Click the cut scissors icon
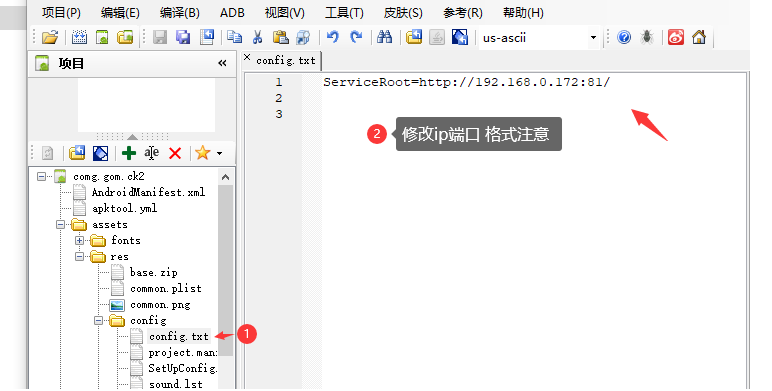This screenshot has width=772, height=391. tap(257, 37)
